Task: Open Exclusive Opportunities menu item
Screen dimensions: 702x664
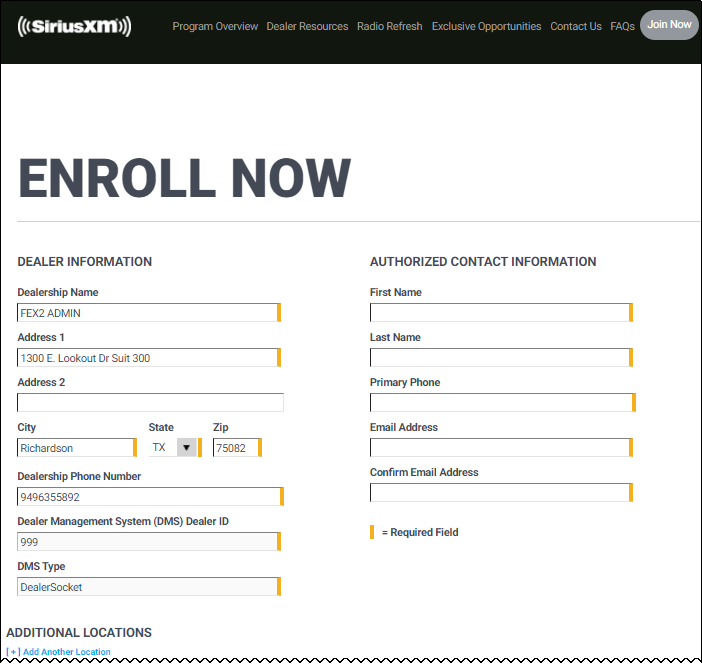Action: click(x=486, y=26)
